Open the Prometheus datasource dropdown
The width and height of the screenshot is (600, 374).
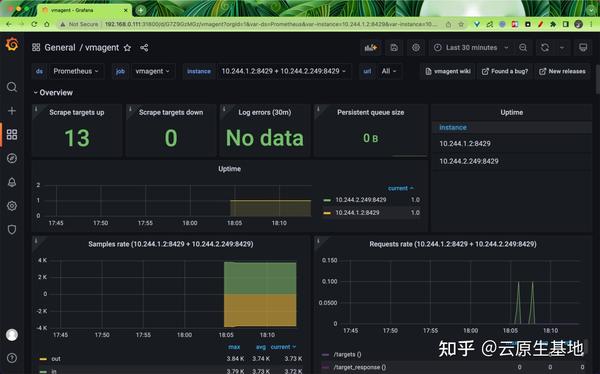pyautogui.click(x=76, y=71)
